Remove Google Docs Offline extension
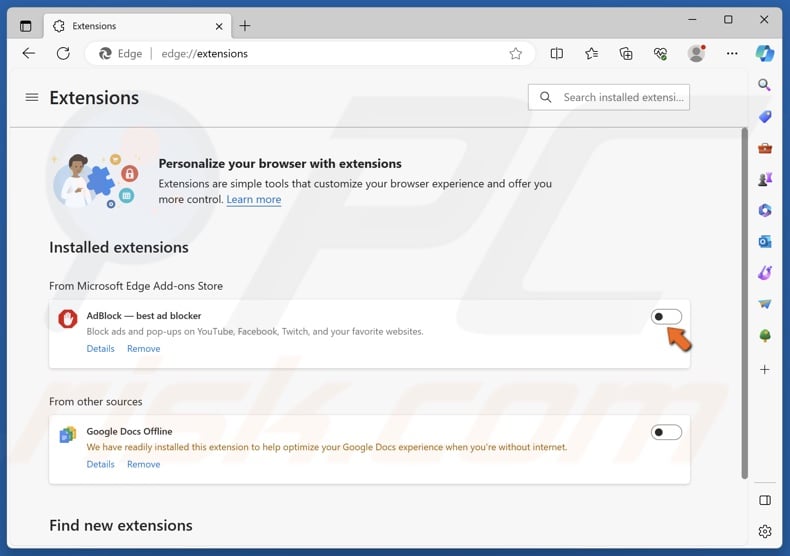Image resolution: width=790 pixels, height=556 pixels. click(x=144, y=464)
